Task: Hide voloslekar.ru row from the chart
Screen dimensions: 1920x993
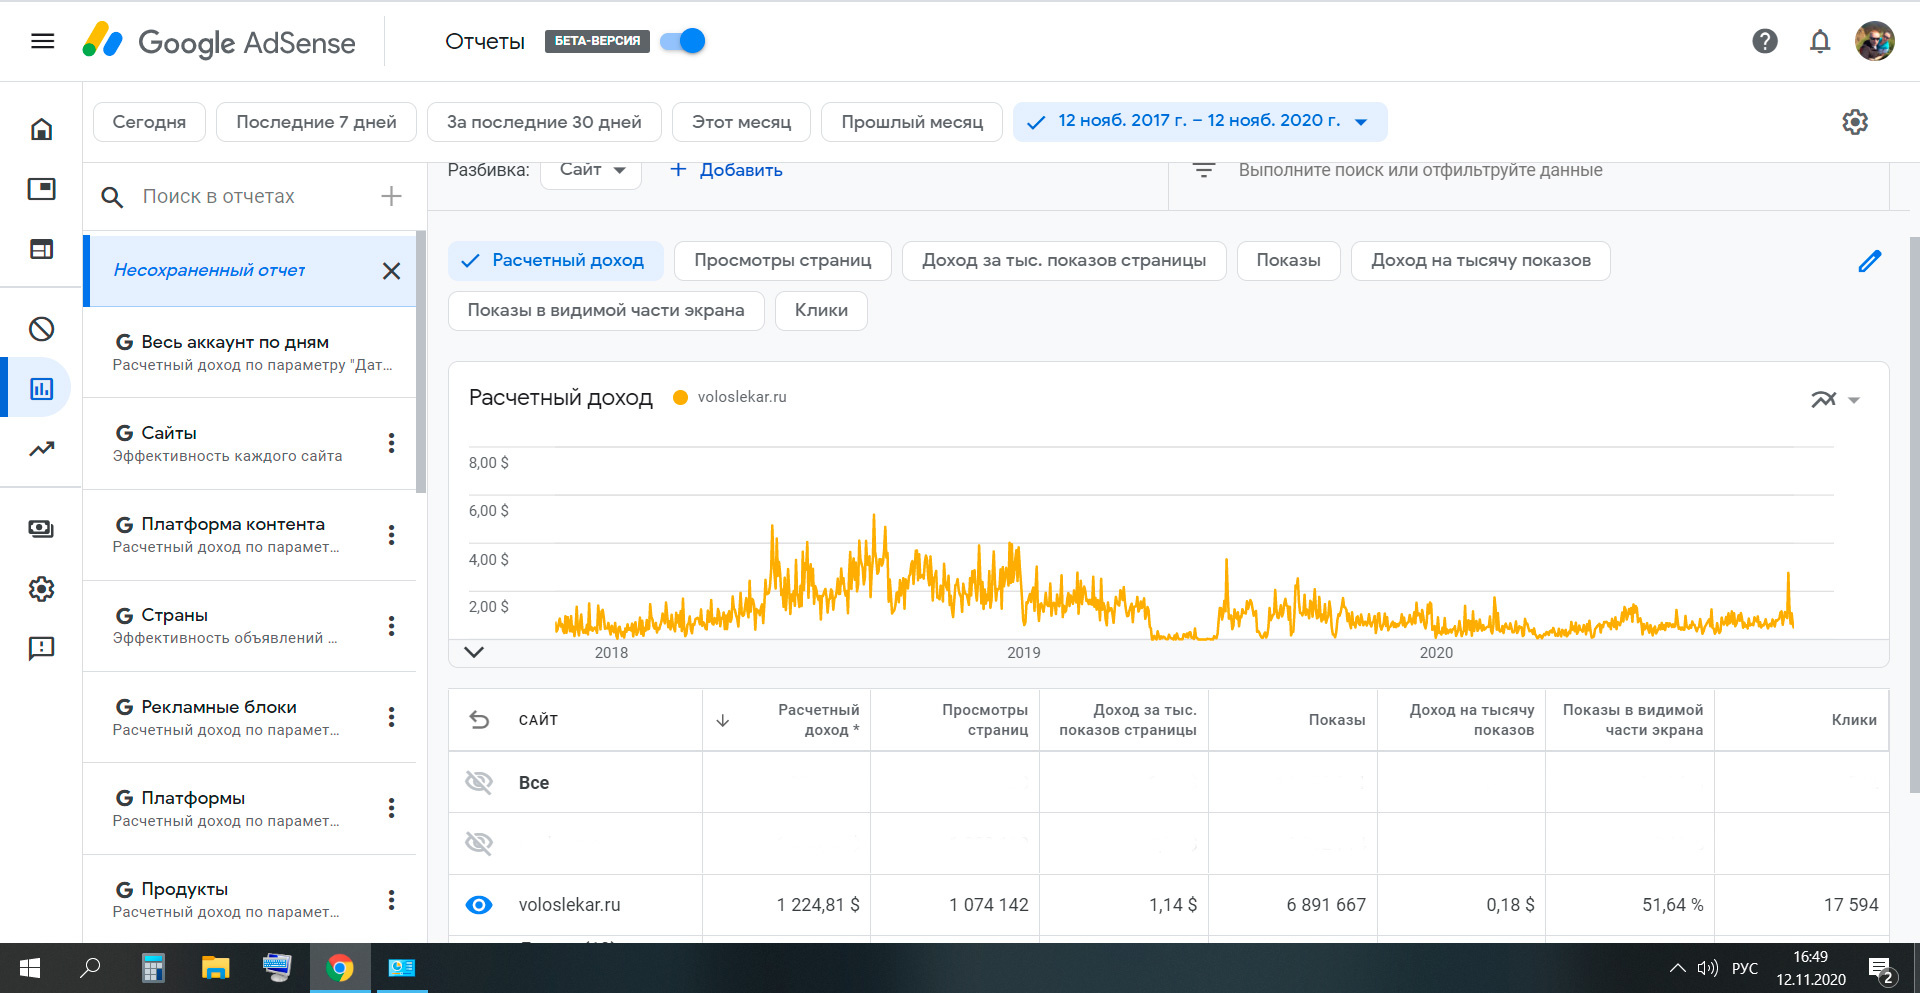Action: (x=479, y=905)
